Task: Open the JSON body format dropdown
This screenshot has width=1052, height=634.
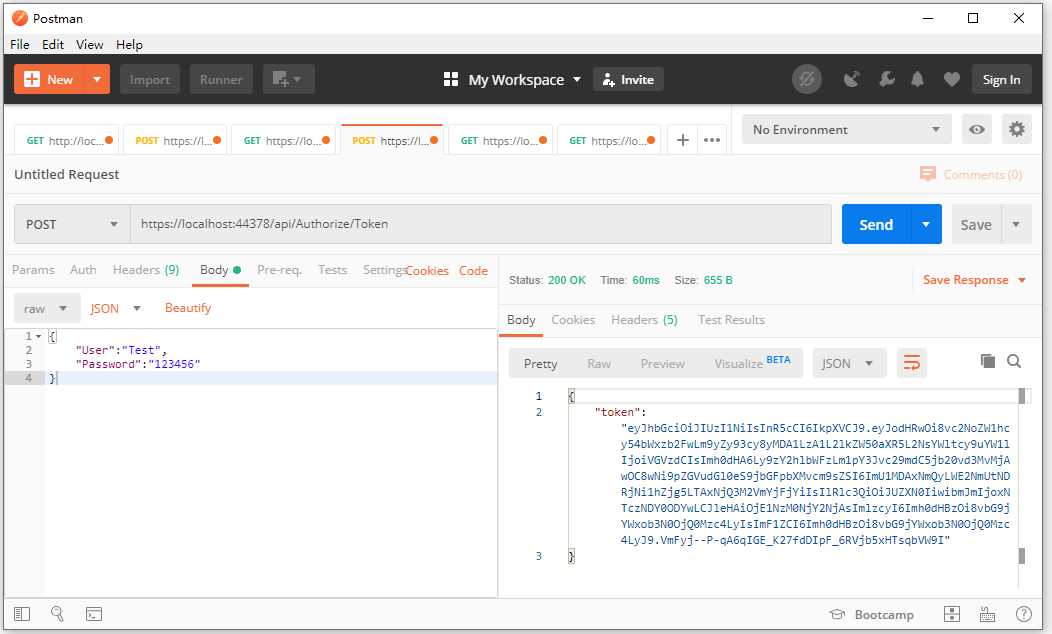Action: (115, 309)
